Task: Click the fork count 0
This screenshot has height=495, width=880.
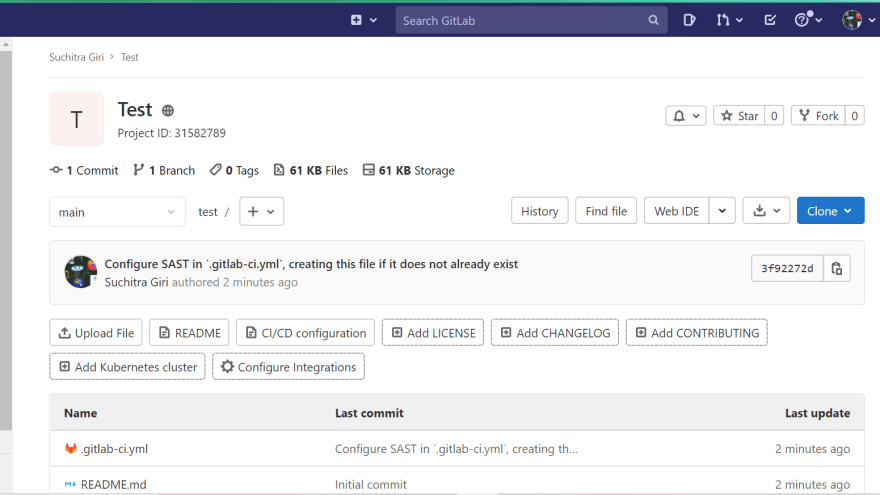Action: coord(855,116)
